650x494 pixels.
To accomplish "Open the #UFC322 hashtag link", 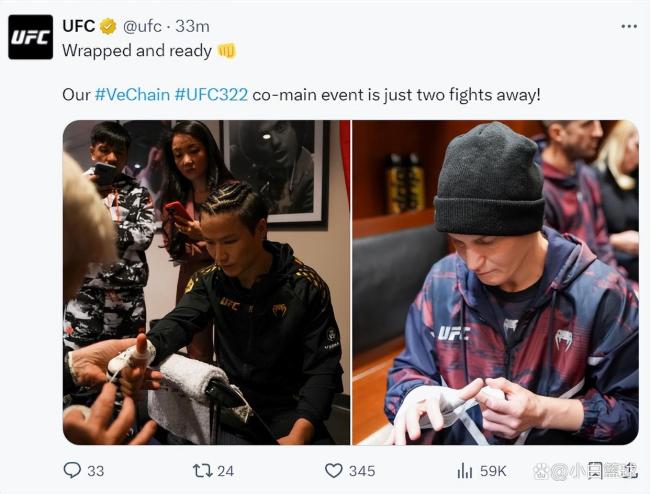I will pyautogui.click(x=211, y=94).
